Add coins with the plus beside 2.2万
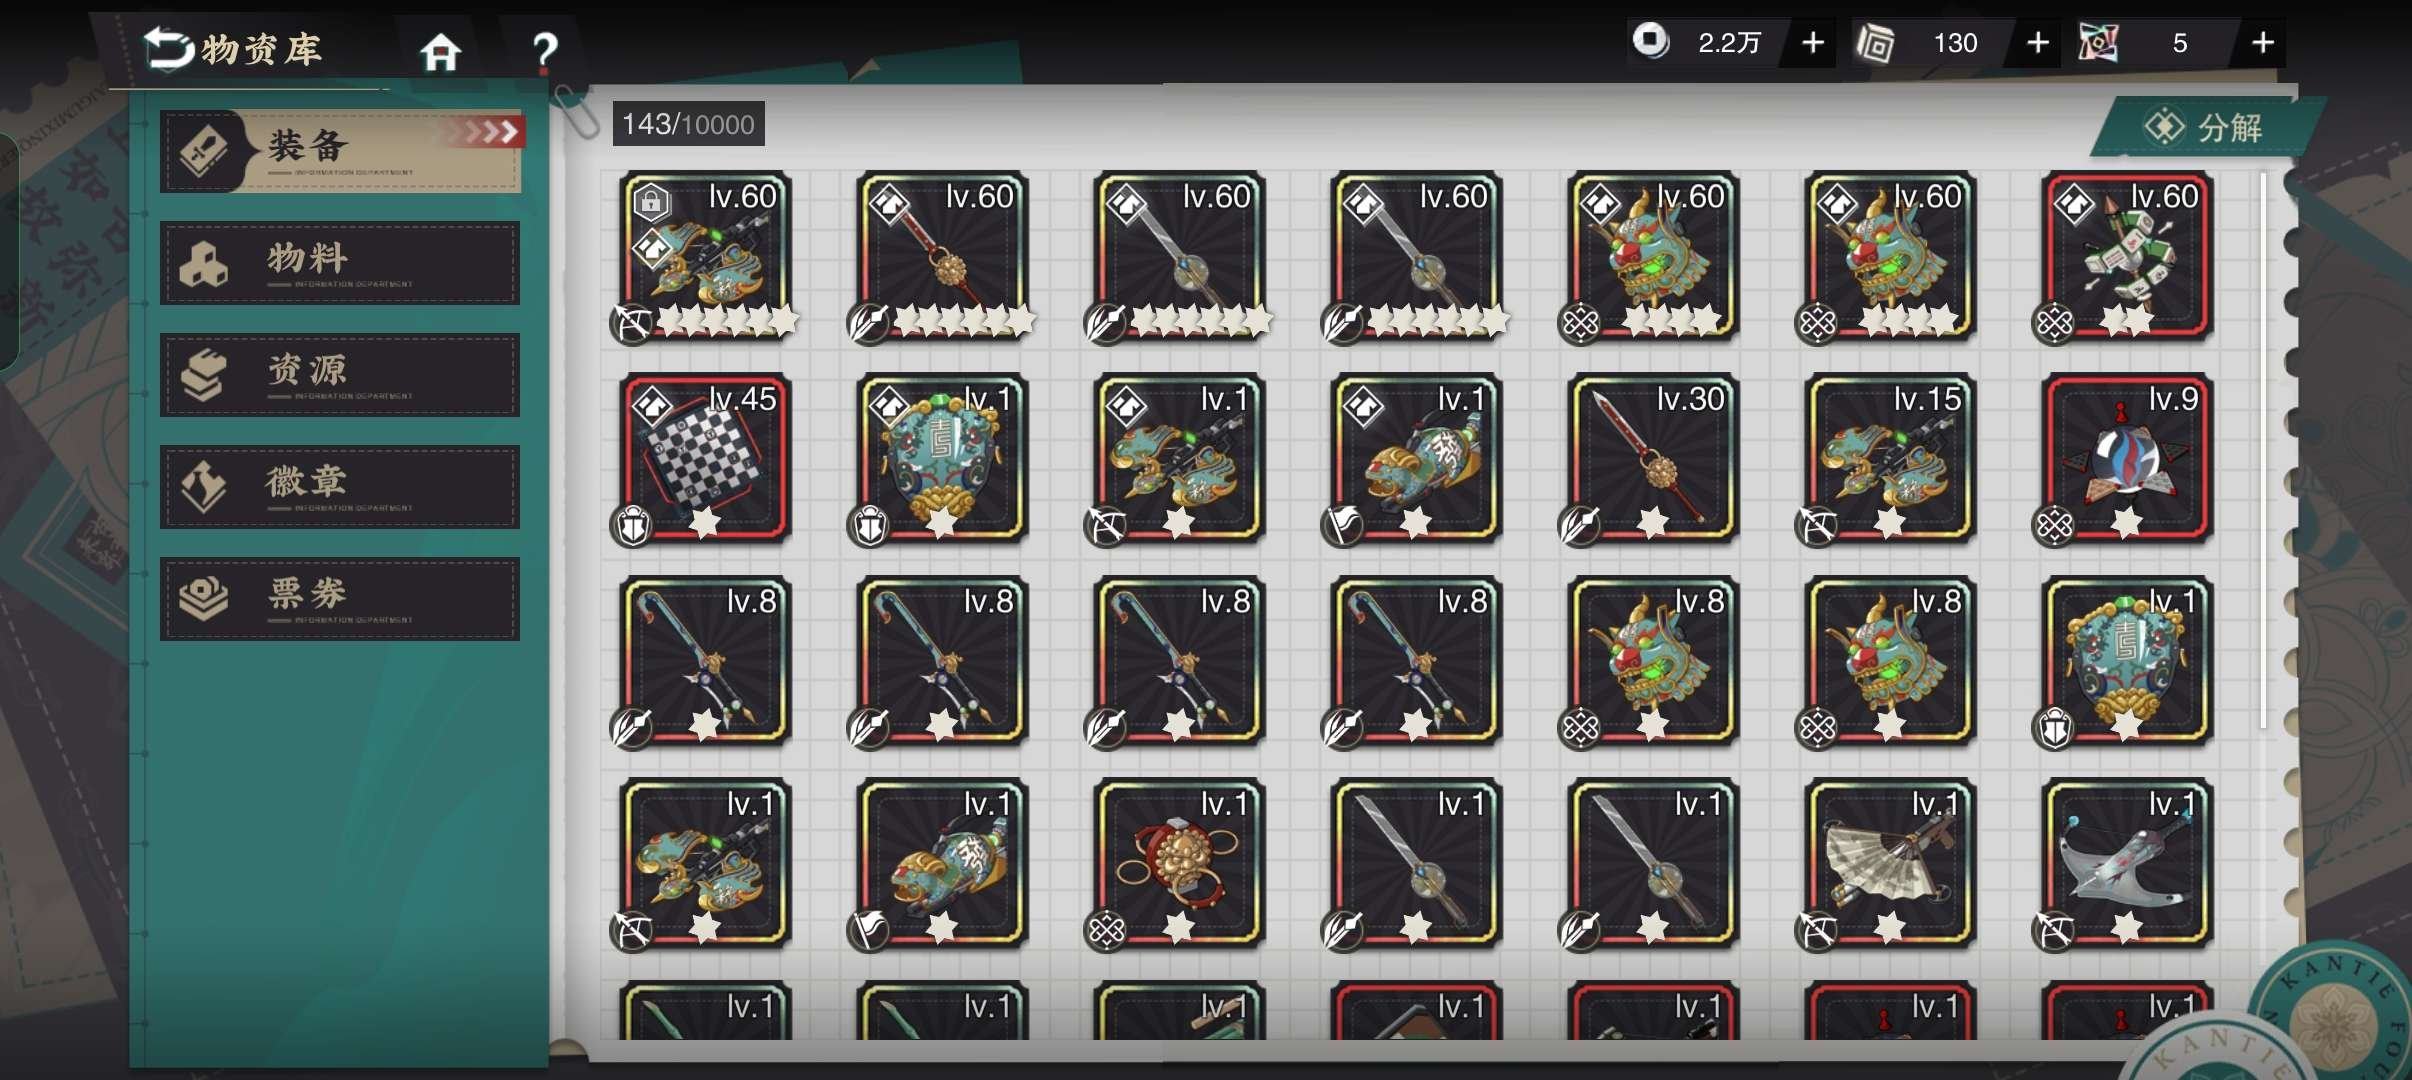The image size is (2412, 1080). (x=1812, y=43)
